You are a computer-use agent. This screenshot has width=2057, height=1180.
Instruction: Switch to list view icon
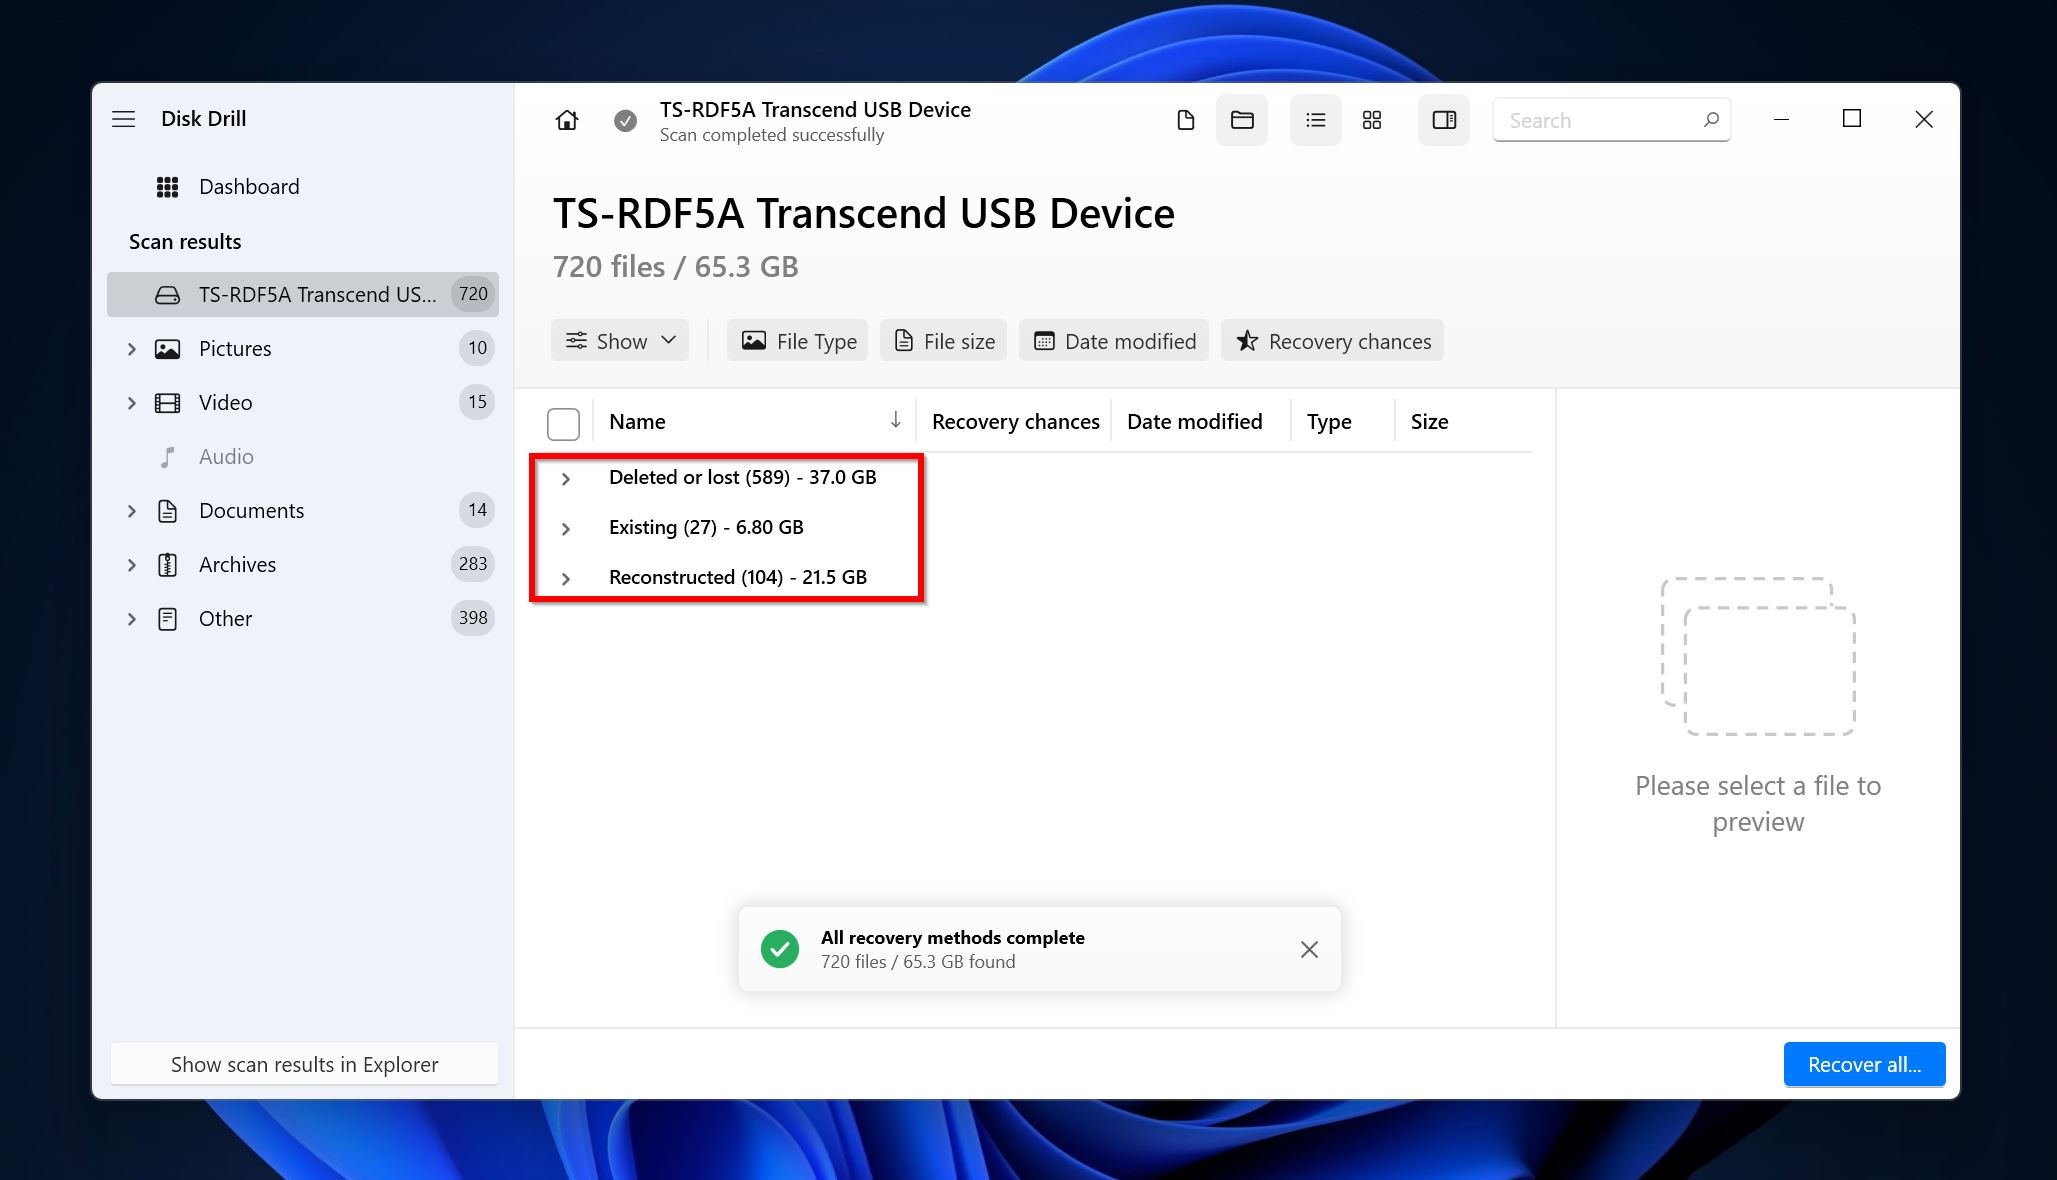coord(1312,120)
